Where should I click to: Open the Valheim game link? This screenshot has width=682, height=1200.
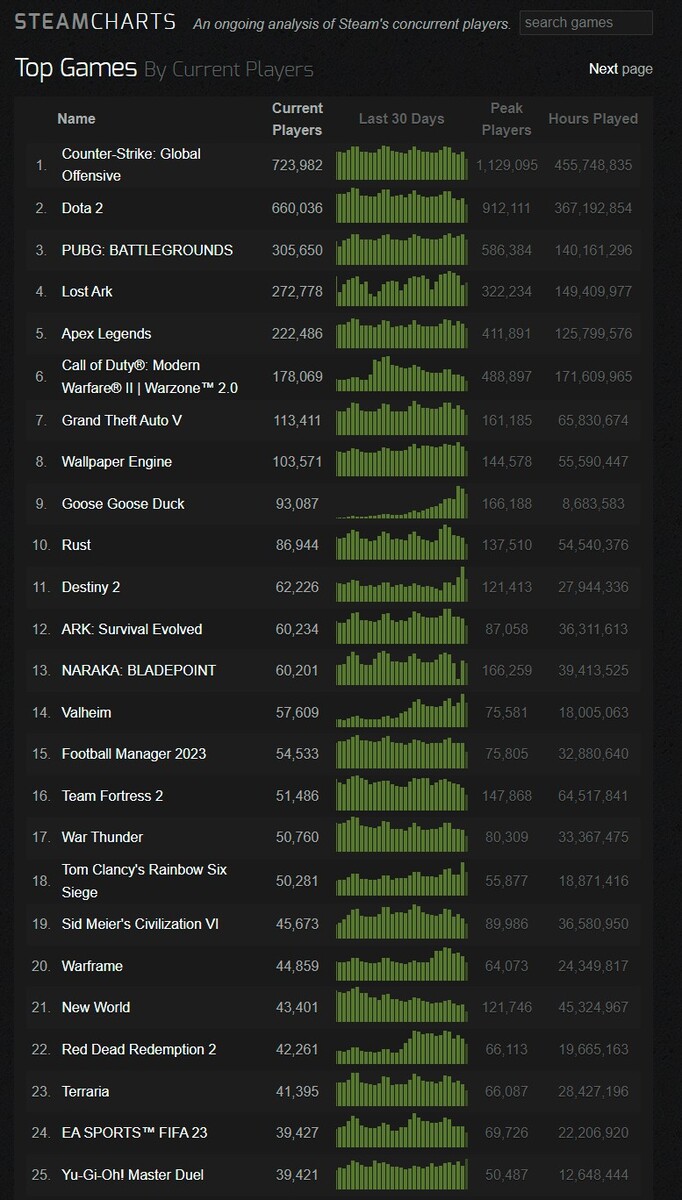(86, 713)
